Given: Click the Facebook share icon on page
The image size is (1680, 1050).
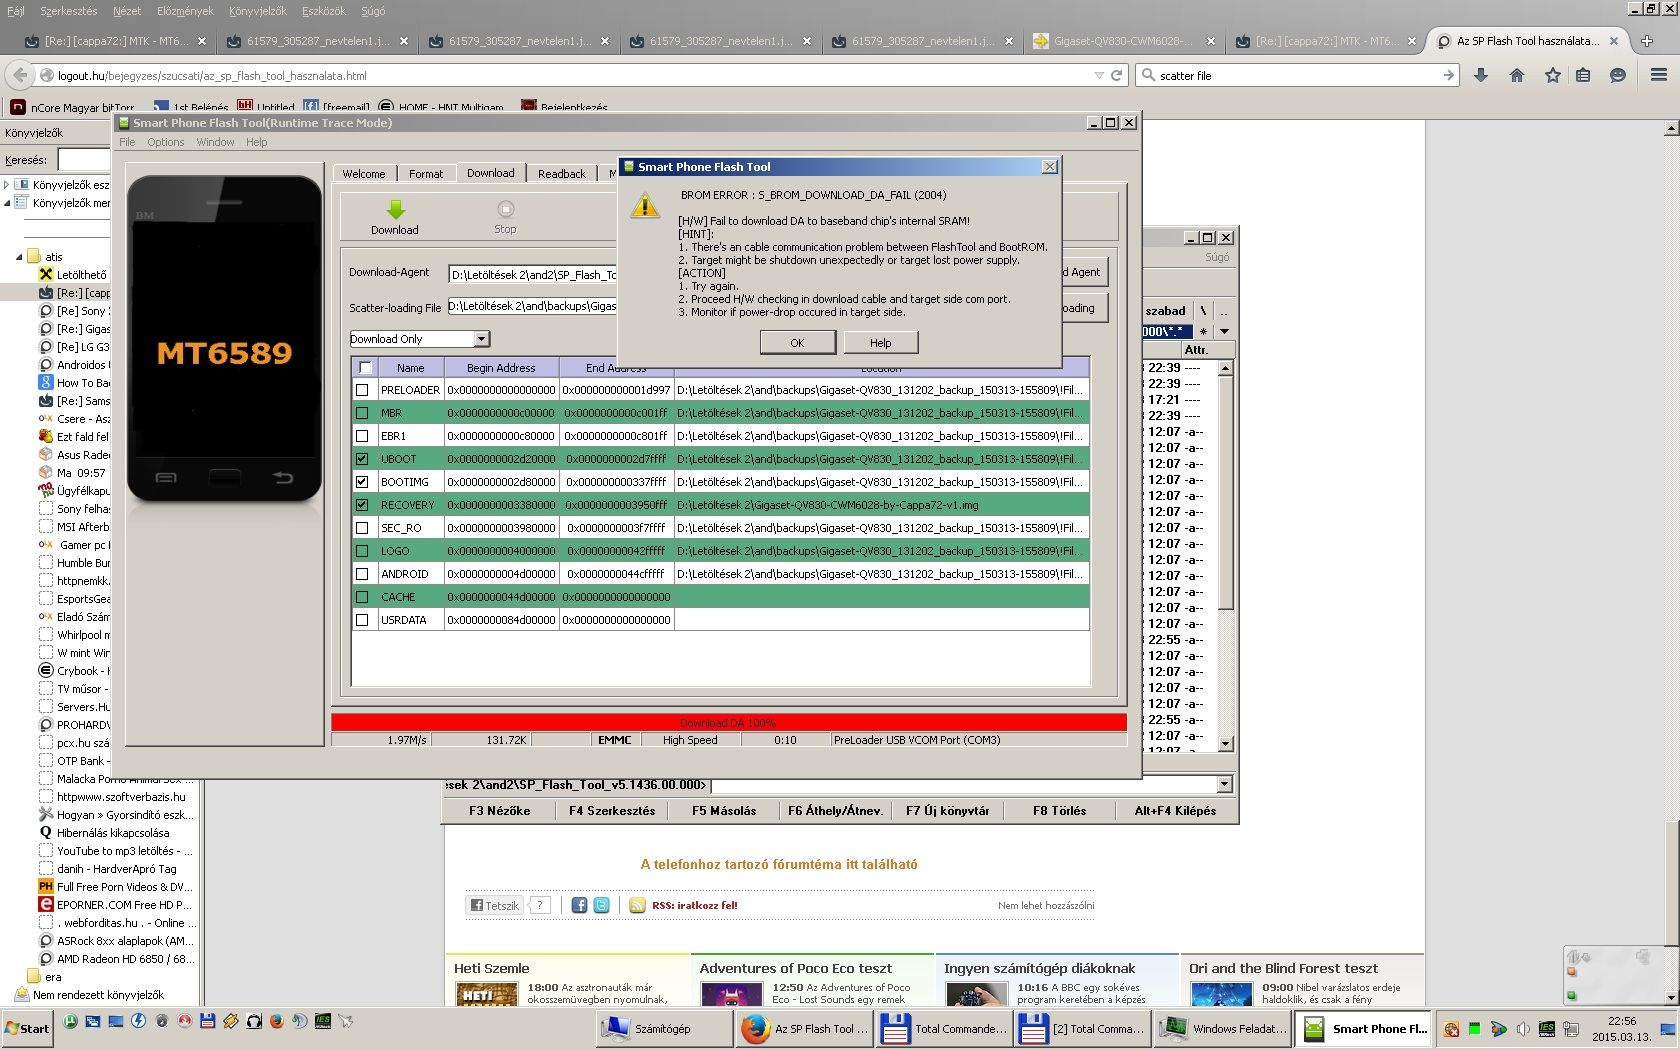Looking at the screenshot, I should click(579, 905).
